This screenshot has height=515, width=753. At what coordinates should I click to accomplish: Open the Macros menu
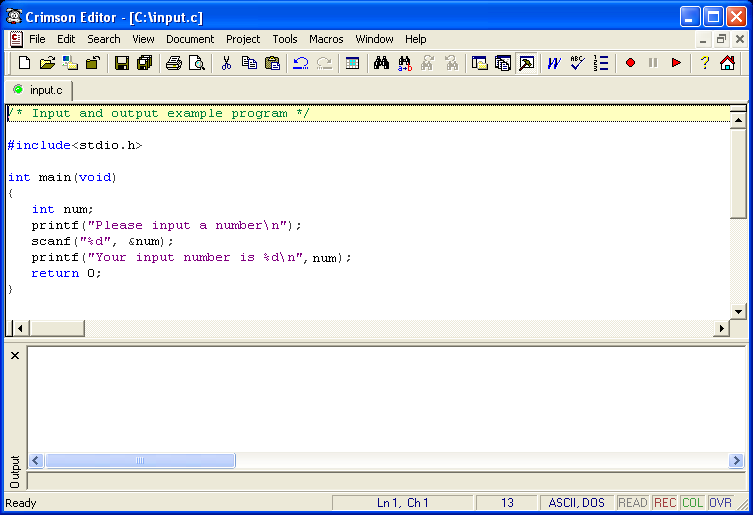pyautogui.click(x=326, y=39)
